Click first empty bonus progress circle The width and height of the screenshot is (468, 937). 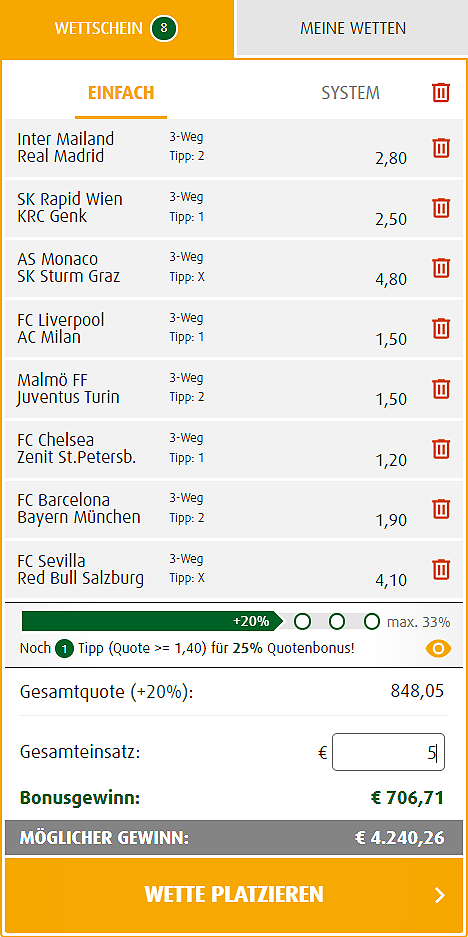(x=303, y=621)
